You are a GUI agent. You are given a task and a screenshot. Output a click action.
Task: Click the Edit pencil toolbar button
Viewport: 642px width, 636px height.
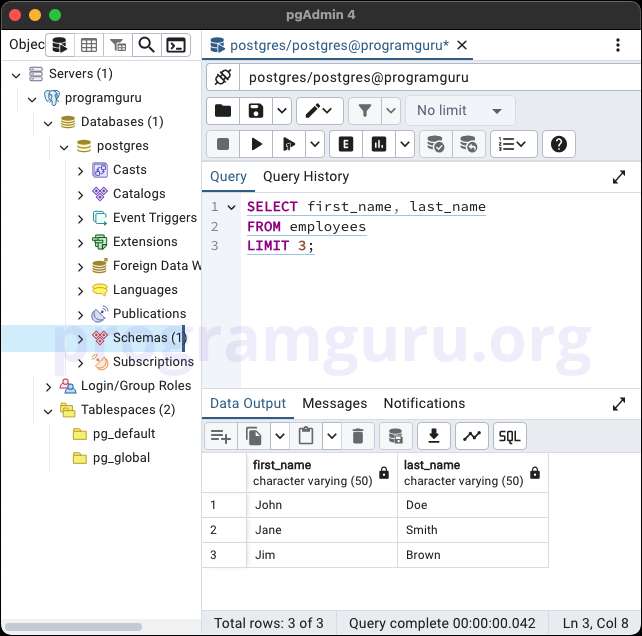click(319, 111)
